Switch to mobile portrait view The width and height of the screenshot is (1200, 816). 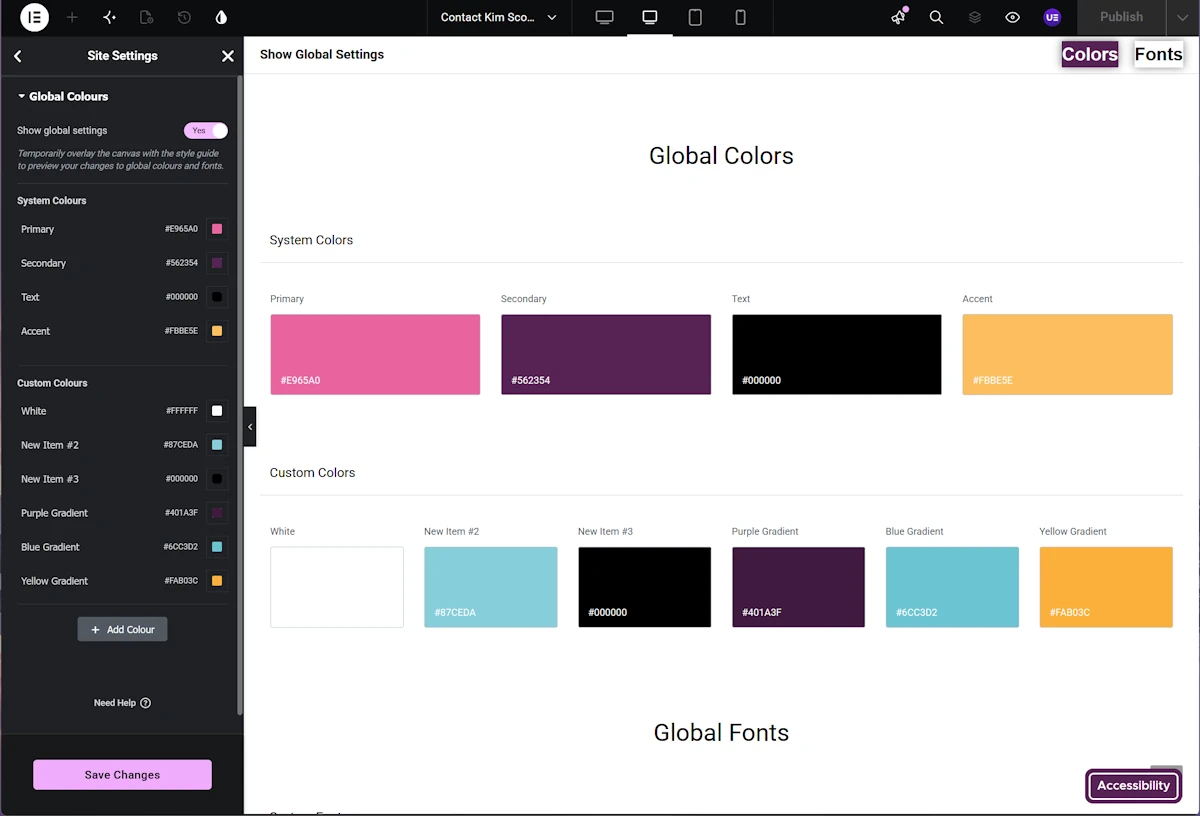click(740, 17)
